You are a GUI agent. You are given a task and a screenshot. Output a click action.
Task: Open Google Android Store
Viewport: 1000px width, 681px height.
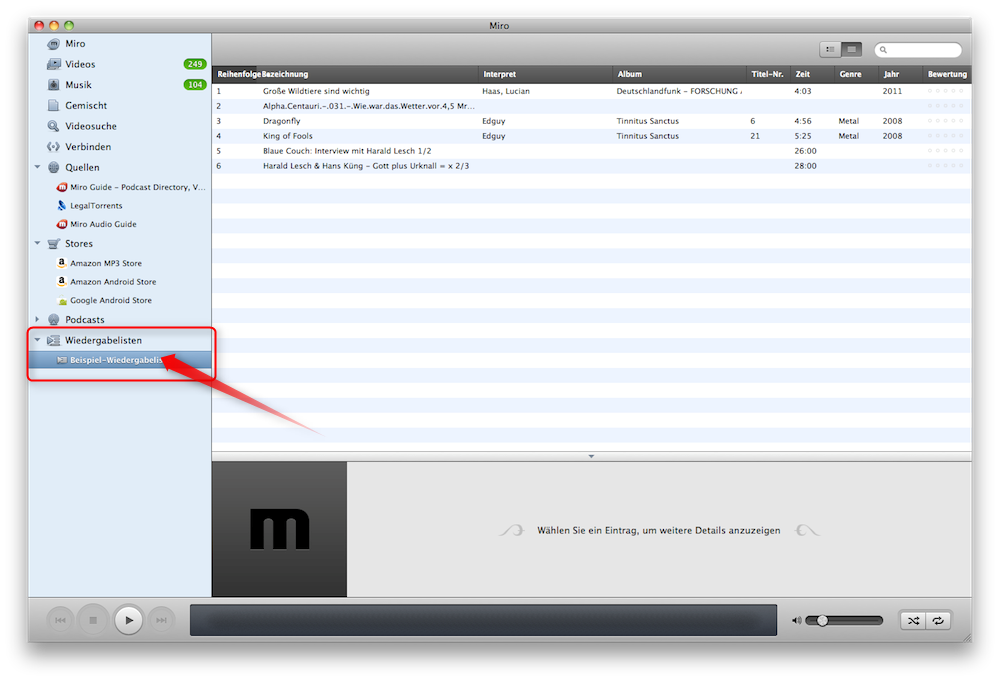[x=110, y=300]
